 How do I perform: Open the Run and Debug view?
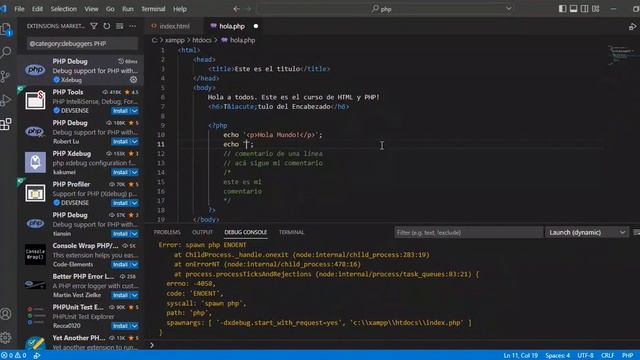pyautogui.click(x=6, y=100)
